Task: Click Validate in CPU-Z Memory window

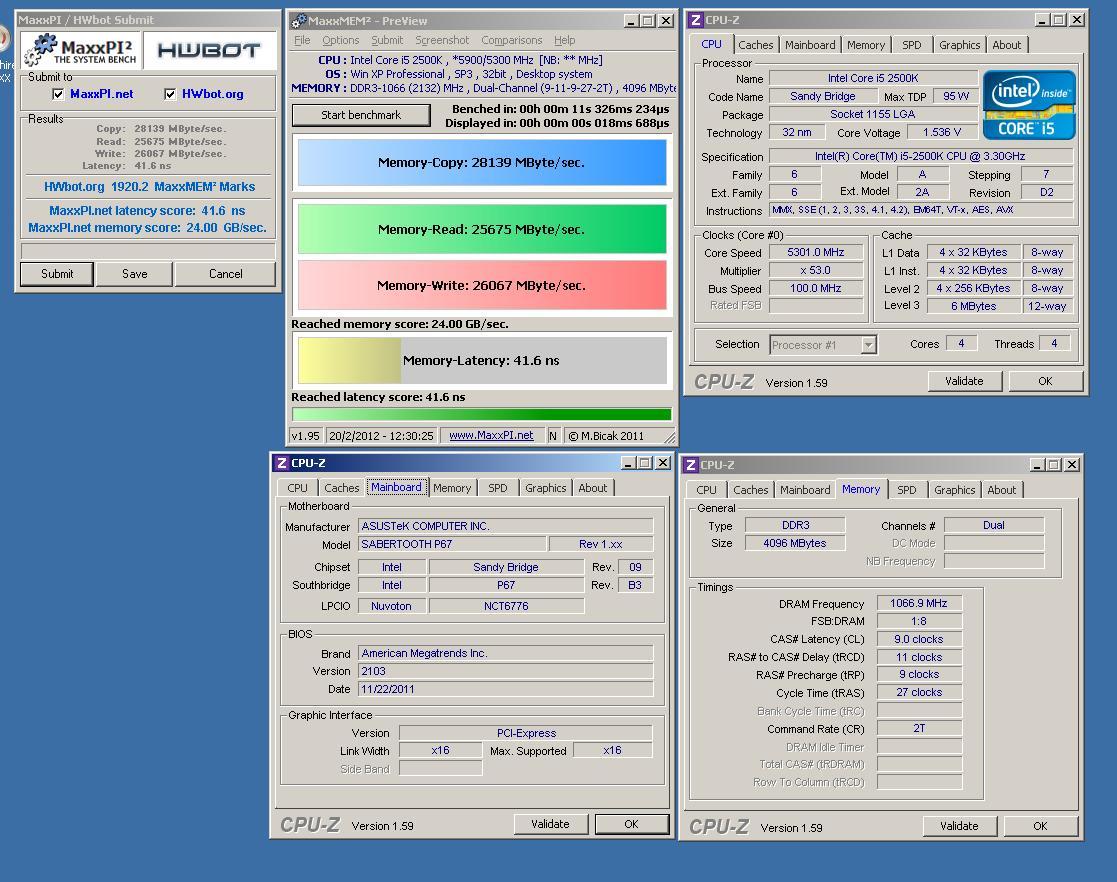Action: pyautogui.click(x=959, y=826)
